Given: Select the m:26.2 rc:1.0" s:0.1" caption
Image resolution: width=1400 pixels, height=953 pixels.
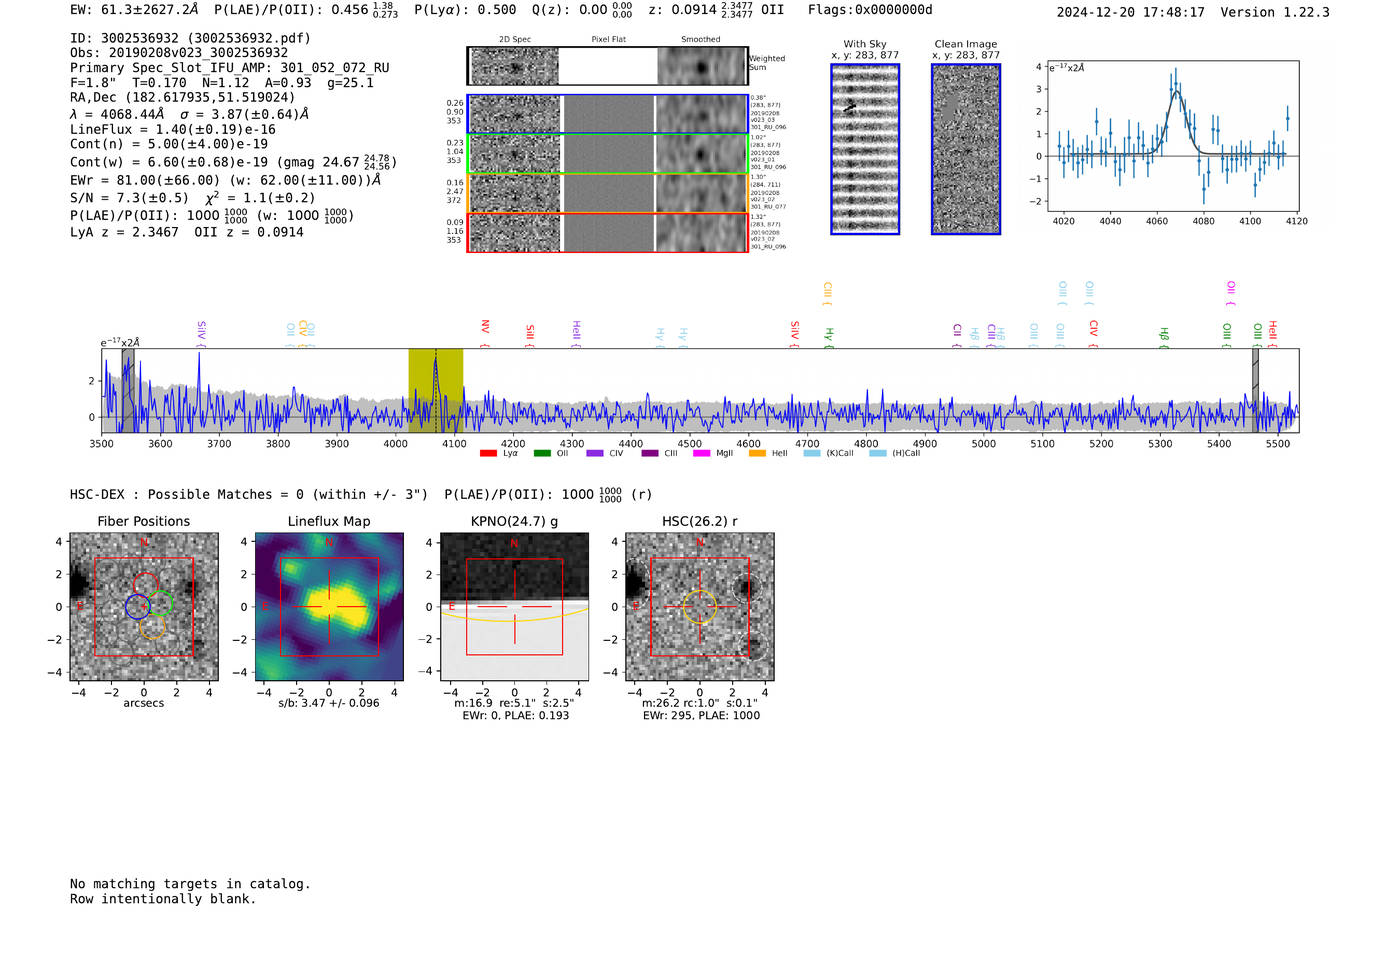Looking at the screenshot, I should (700, 703).
